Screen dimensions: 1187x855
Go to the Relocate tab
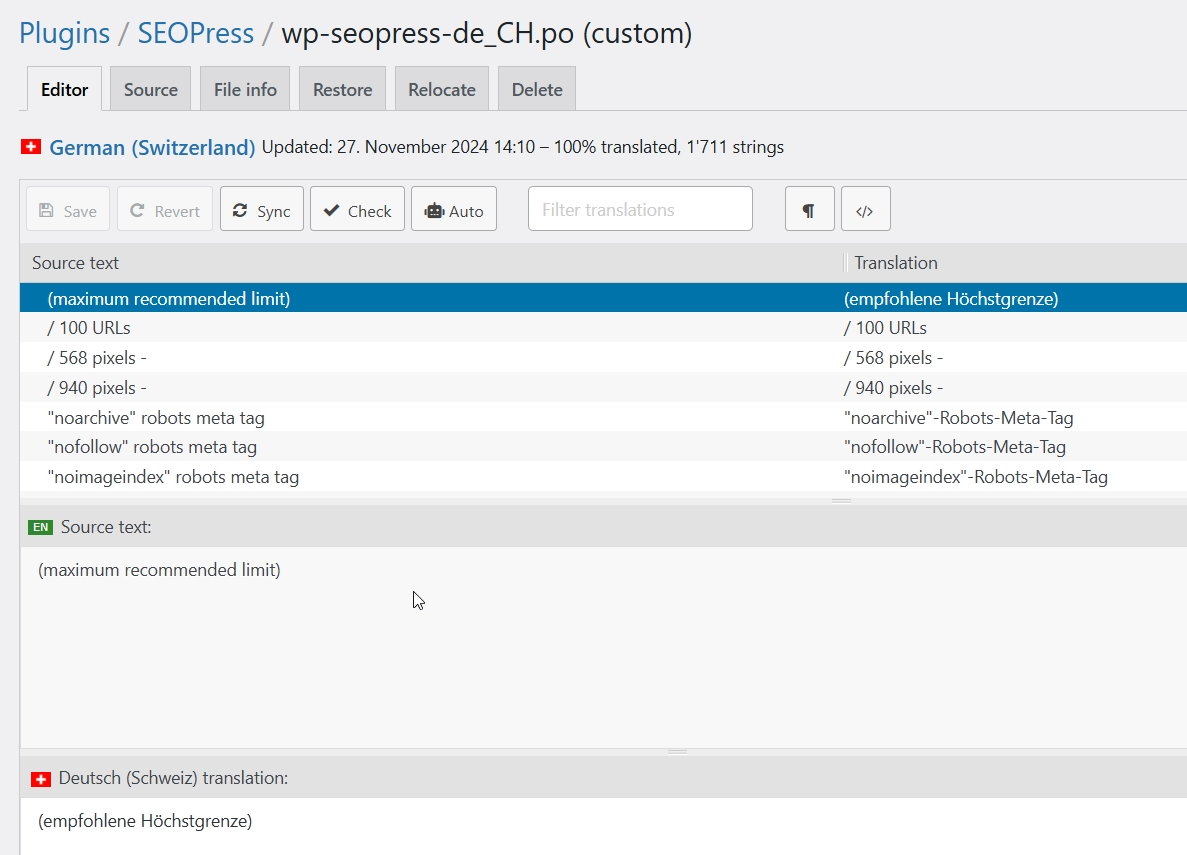pos(441,89)
